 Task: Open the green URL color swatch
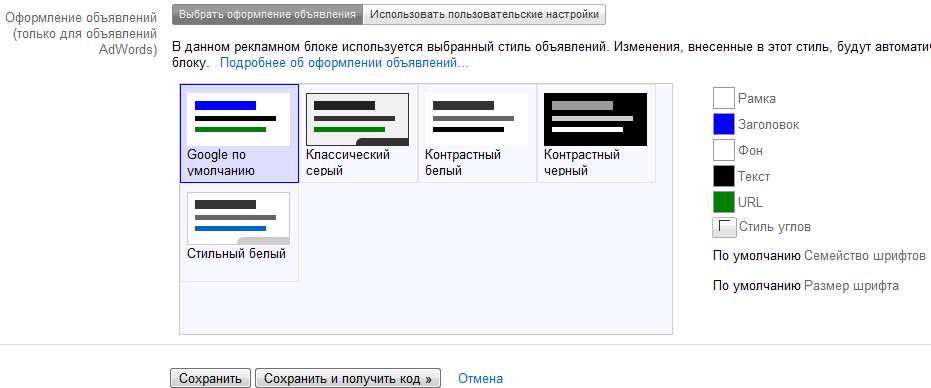(724, 202)
